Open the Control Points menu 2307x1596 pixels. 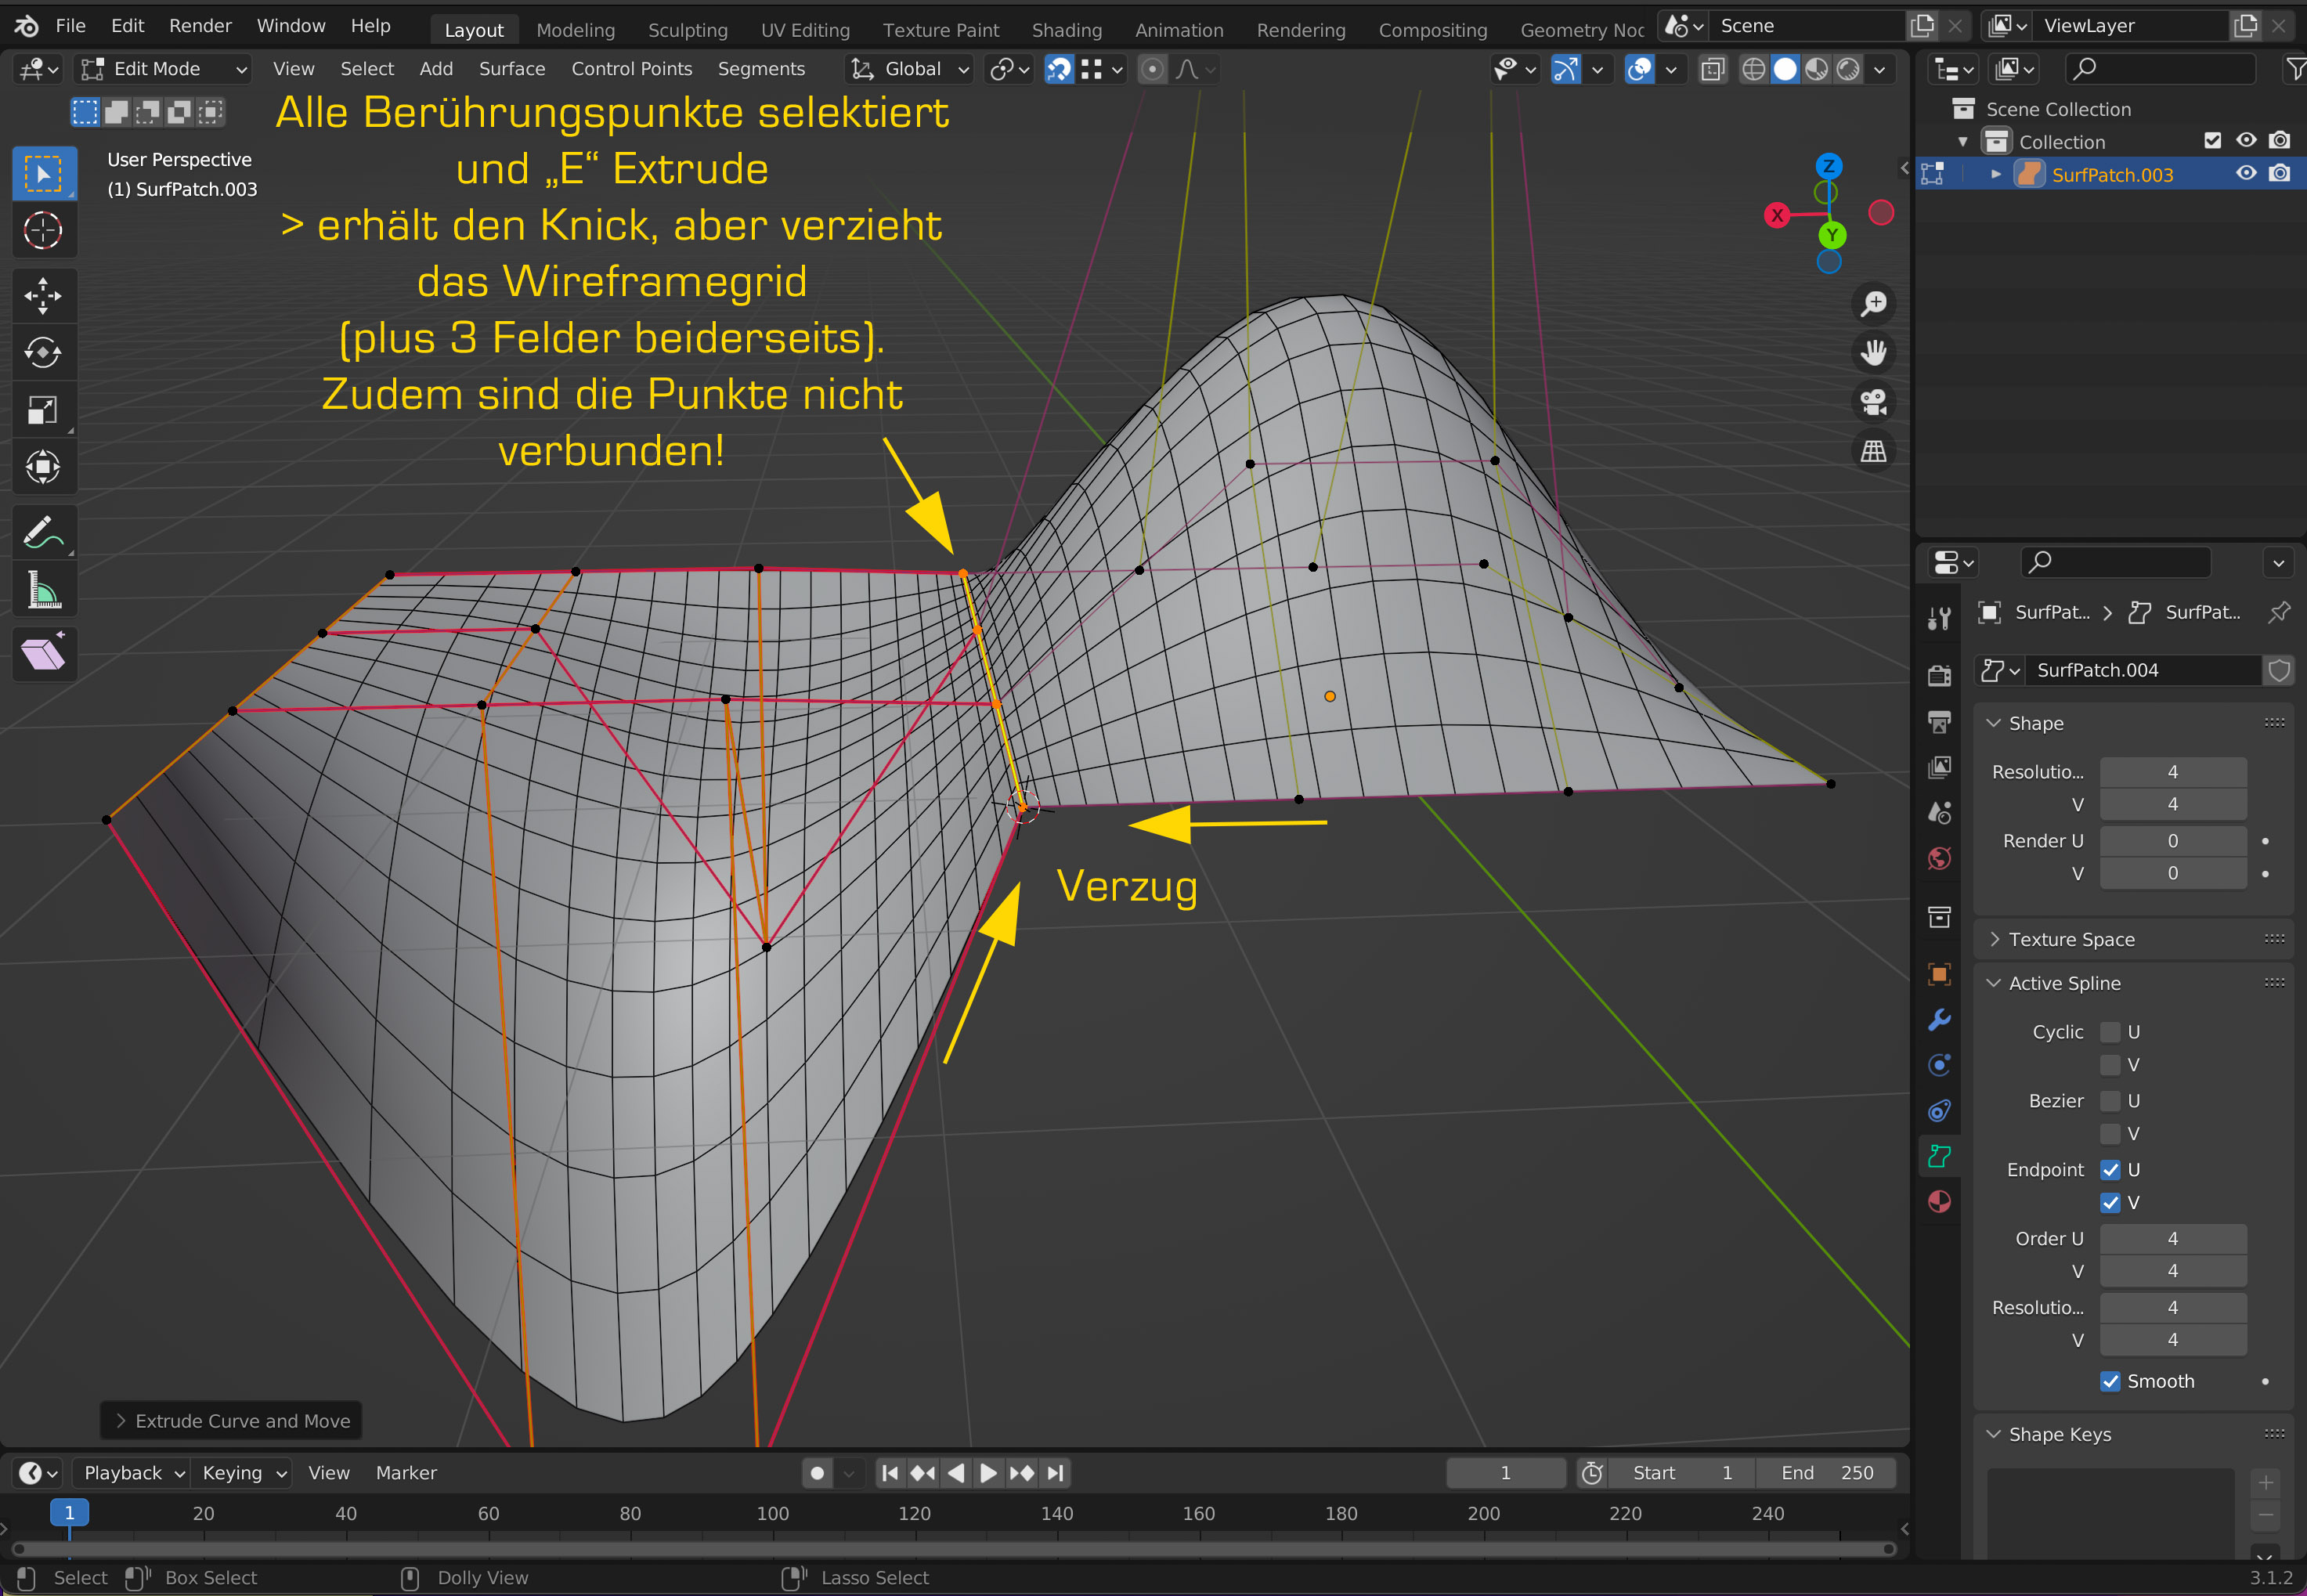tap(631, 69)
